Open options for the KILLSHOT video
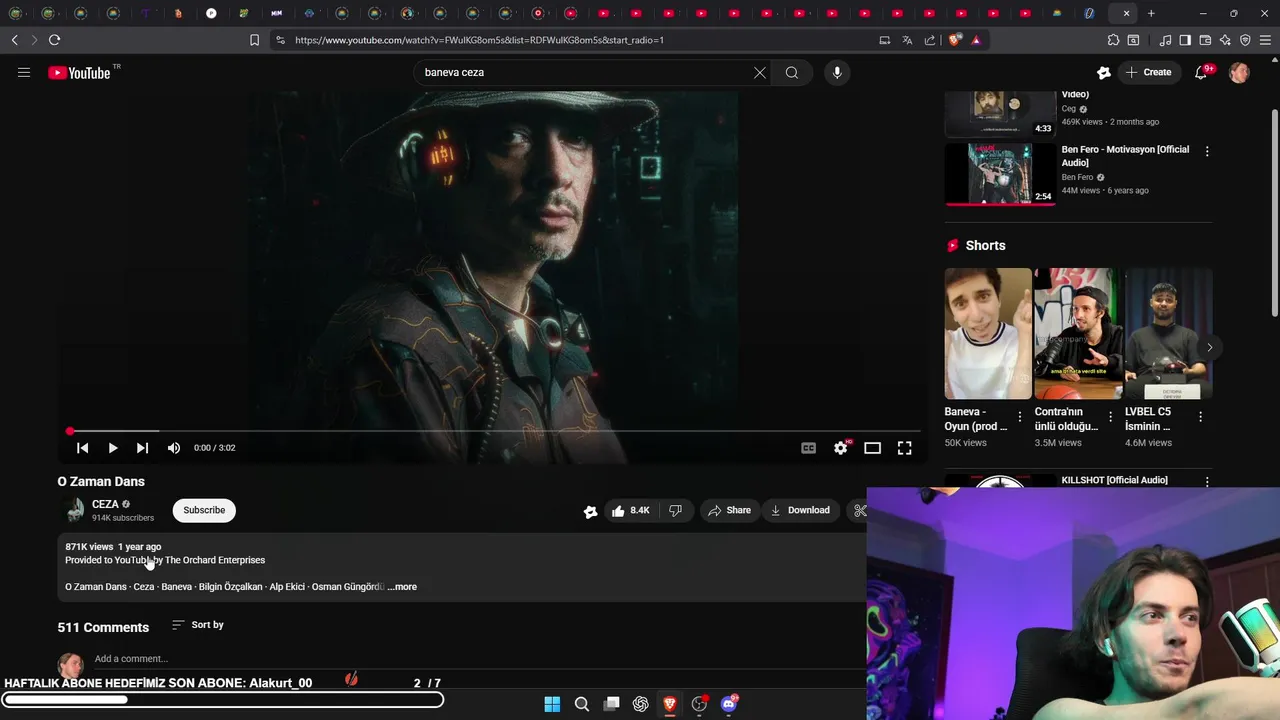 [x=1207, y=482]
